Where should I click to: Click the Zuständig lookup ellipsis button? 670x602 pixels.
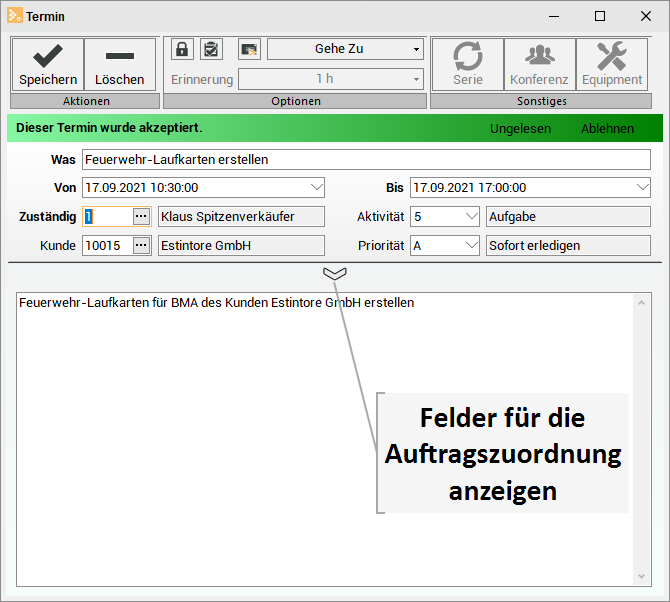click(x=141, y=216)
